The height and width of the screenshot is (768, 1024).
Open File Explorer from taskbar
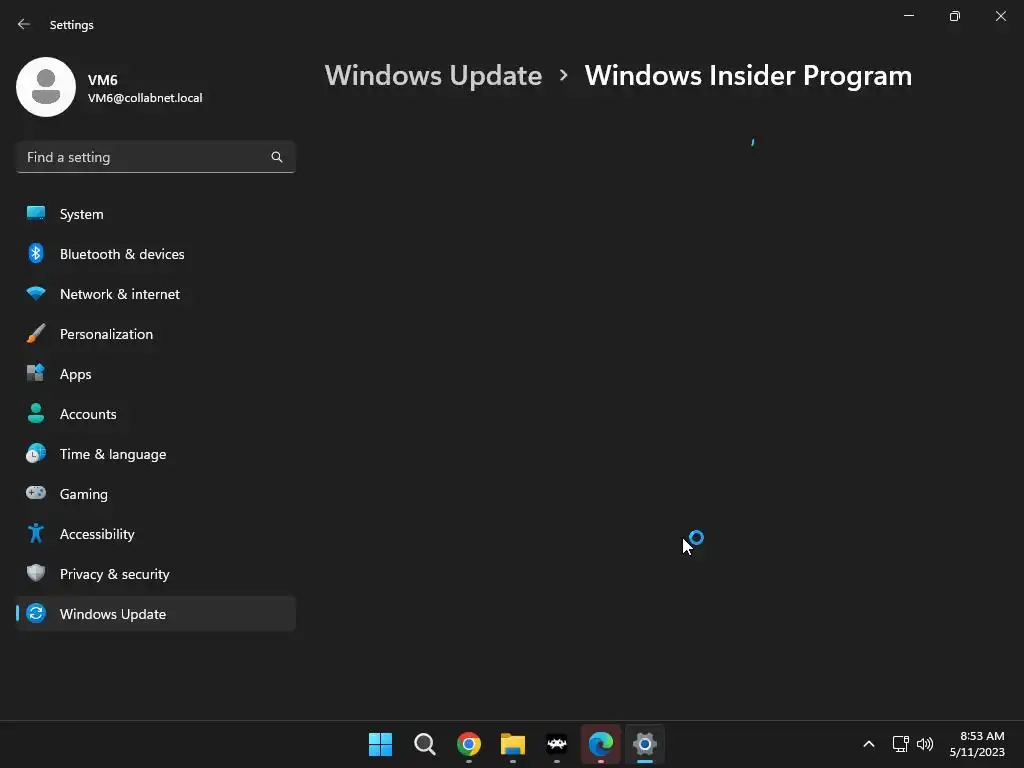pyautogui.click(x=513, y=744)
